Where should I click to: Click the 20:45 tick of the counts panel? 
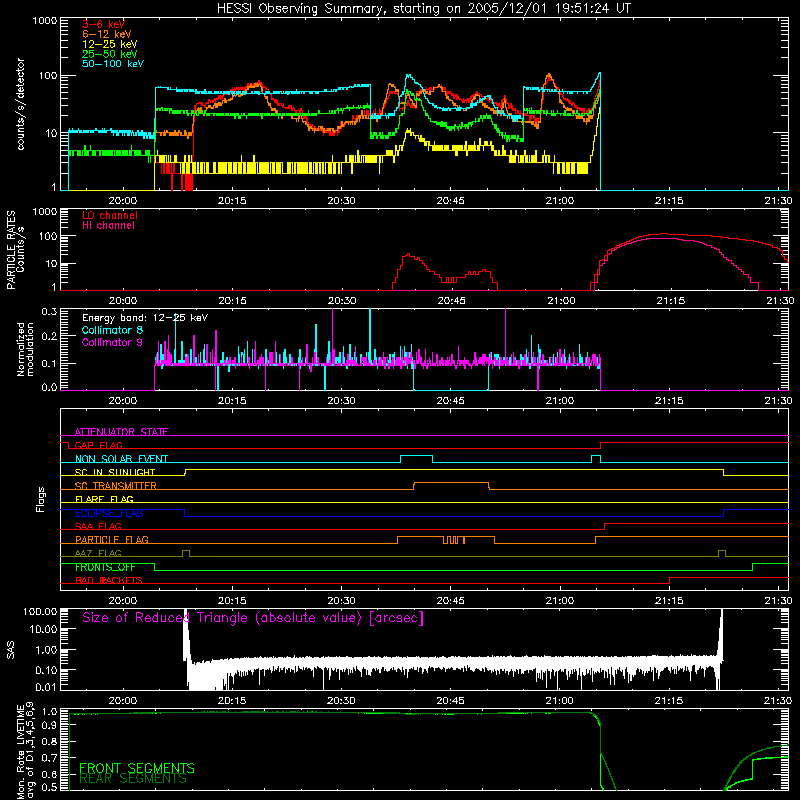click(451, 201)
